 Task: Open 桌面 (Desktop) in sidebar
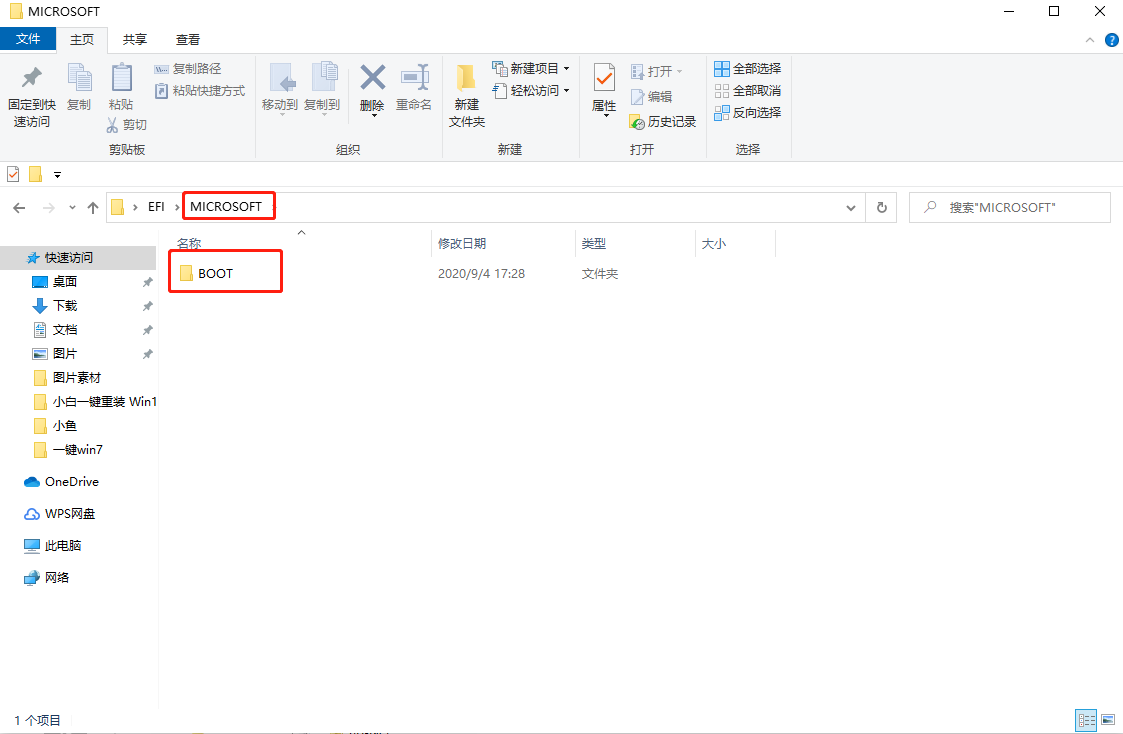point(64,282)
